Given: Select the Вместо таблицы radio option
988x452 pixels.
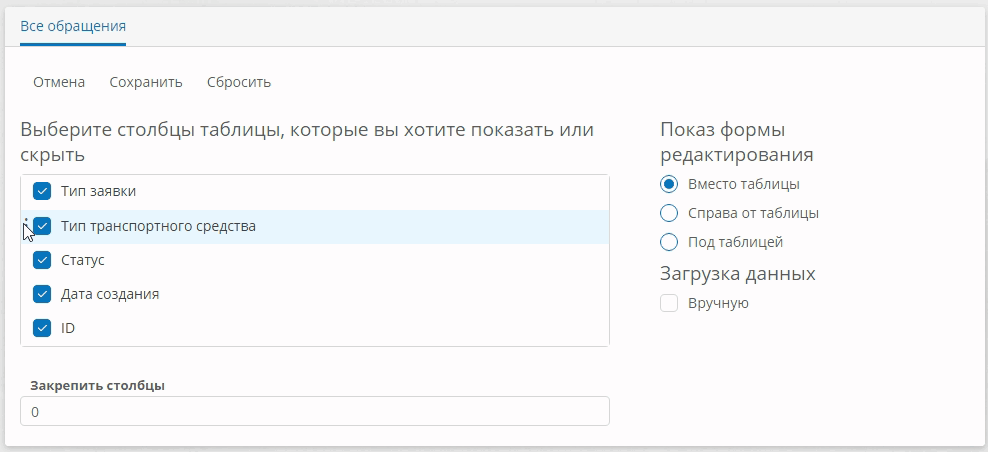Looking at the screenshot, I should [x=669, y=184].
